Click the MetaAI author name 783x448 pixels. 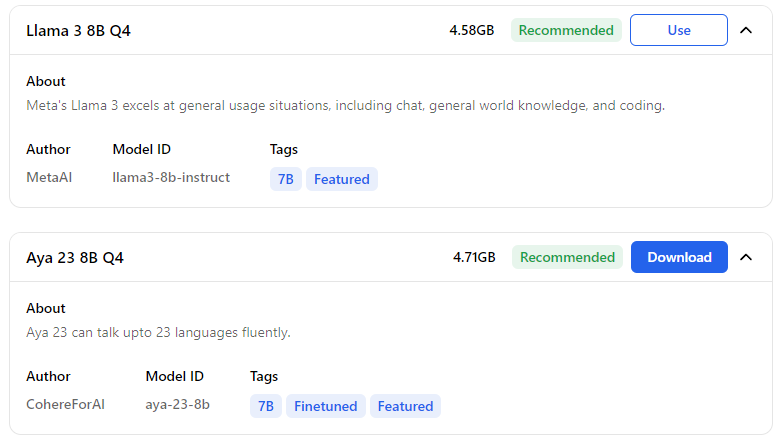pyautogui.click(x=49, y=177)
